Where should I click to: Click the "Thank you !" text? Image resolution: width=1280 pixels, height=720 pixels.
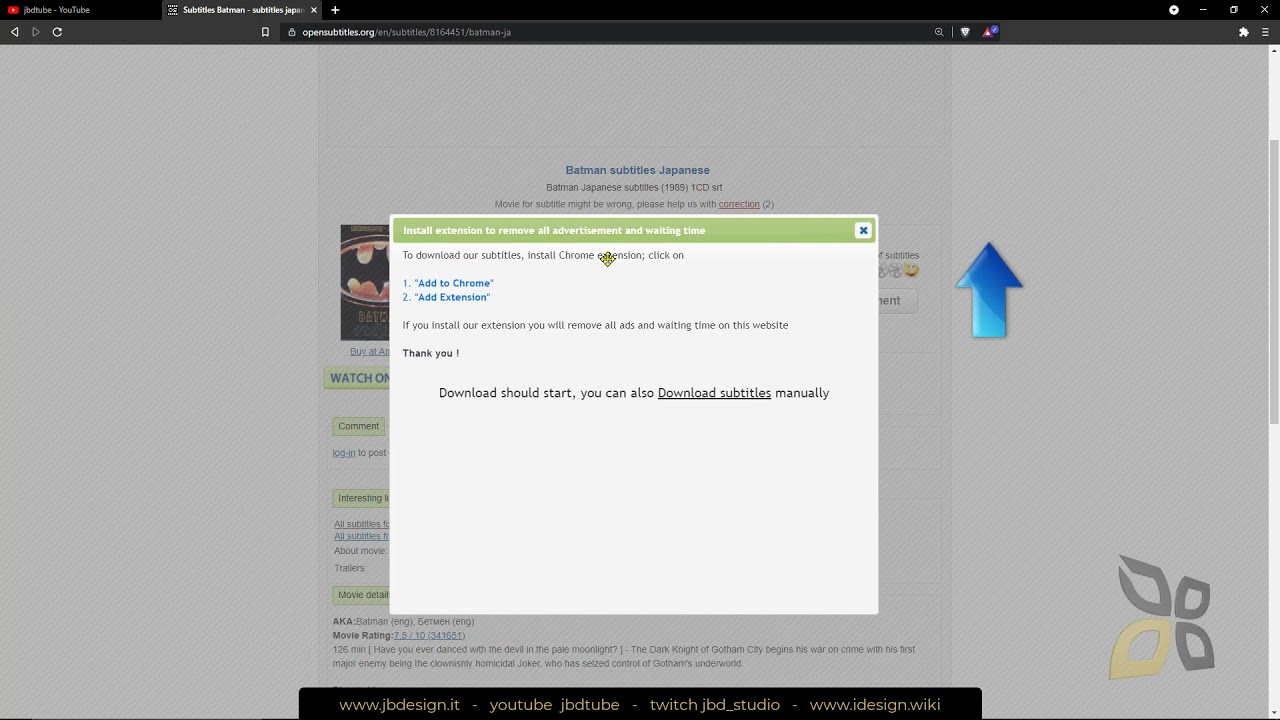431,353
